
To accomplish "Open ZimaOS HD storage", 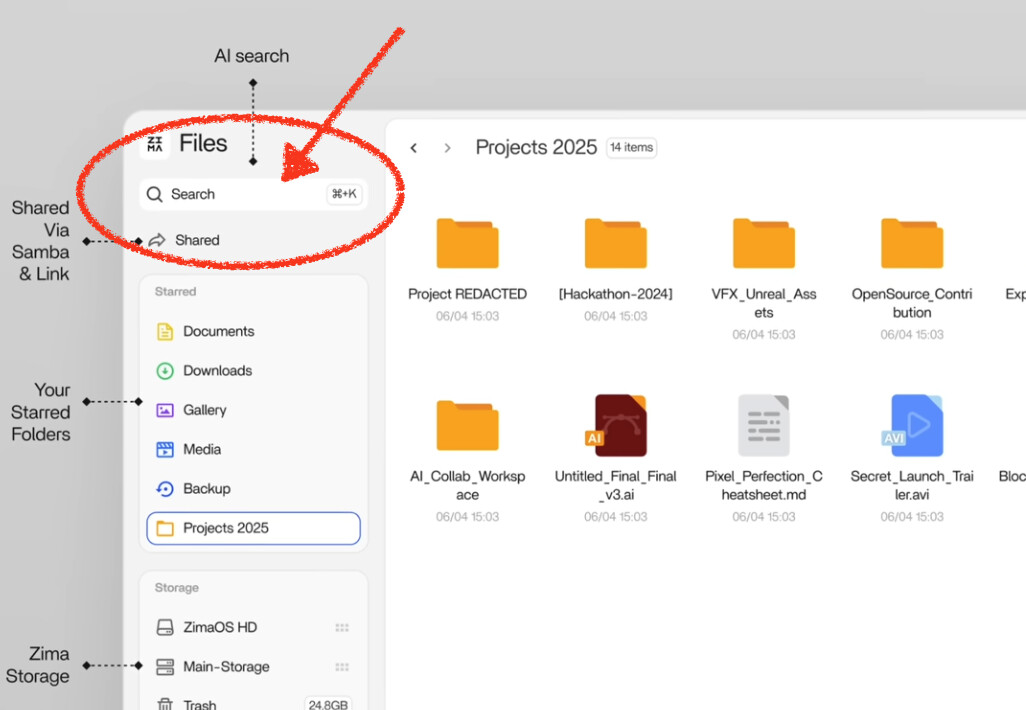I will pyautogui.click(x=219, y=627).
